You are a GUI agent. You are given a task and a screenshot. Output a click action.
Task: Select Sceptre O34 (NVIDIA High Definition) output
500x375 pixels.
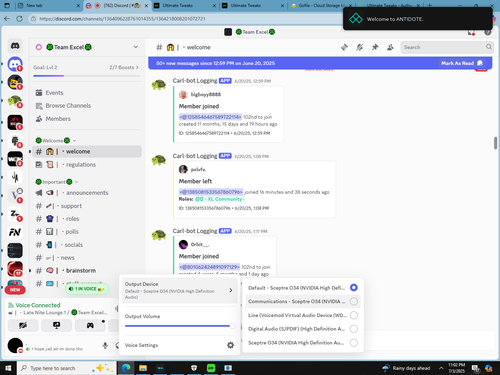(303, 343)
